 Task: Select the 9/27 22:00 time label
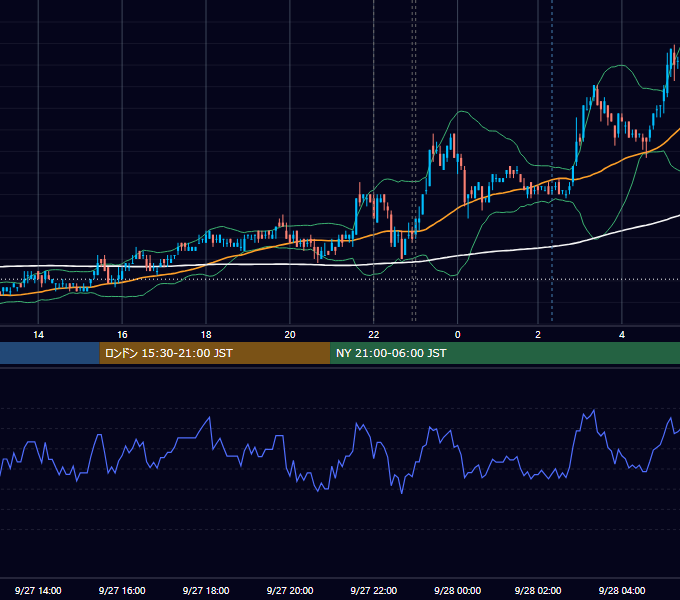click(x=373, y=590)
